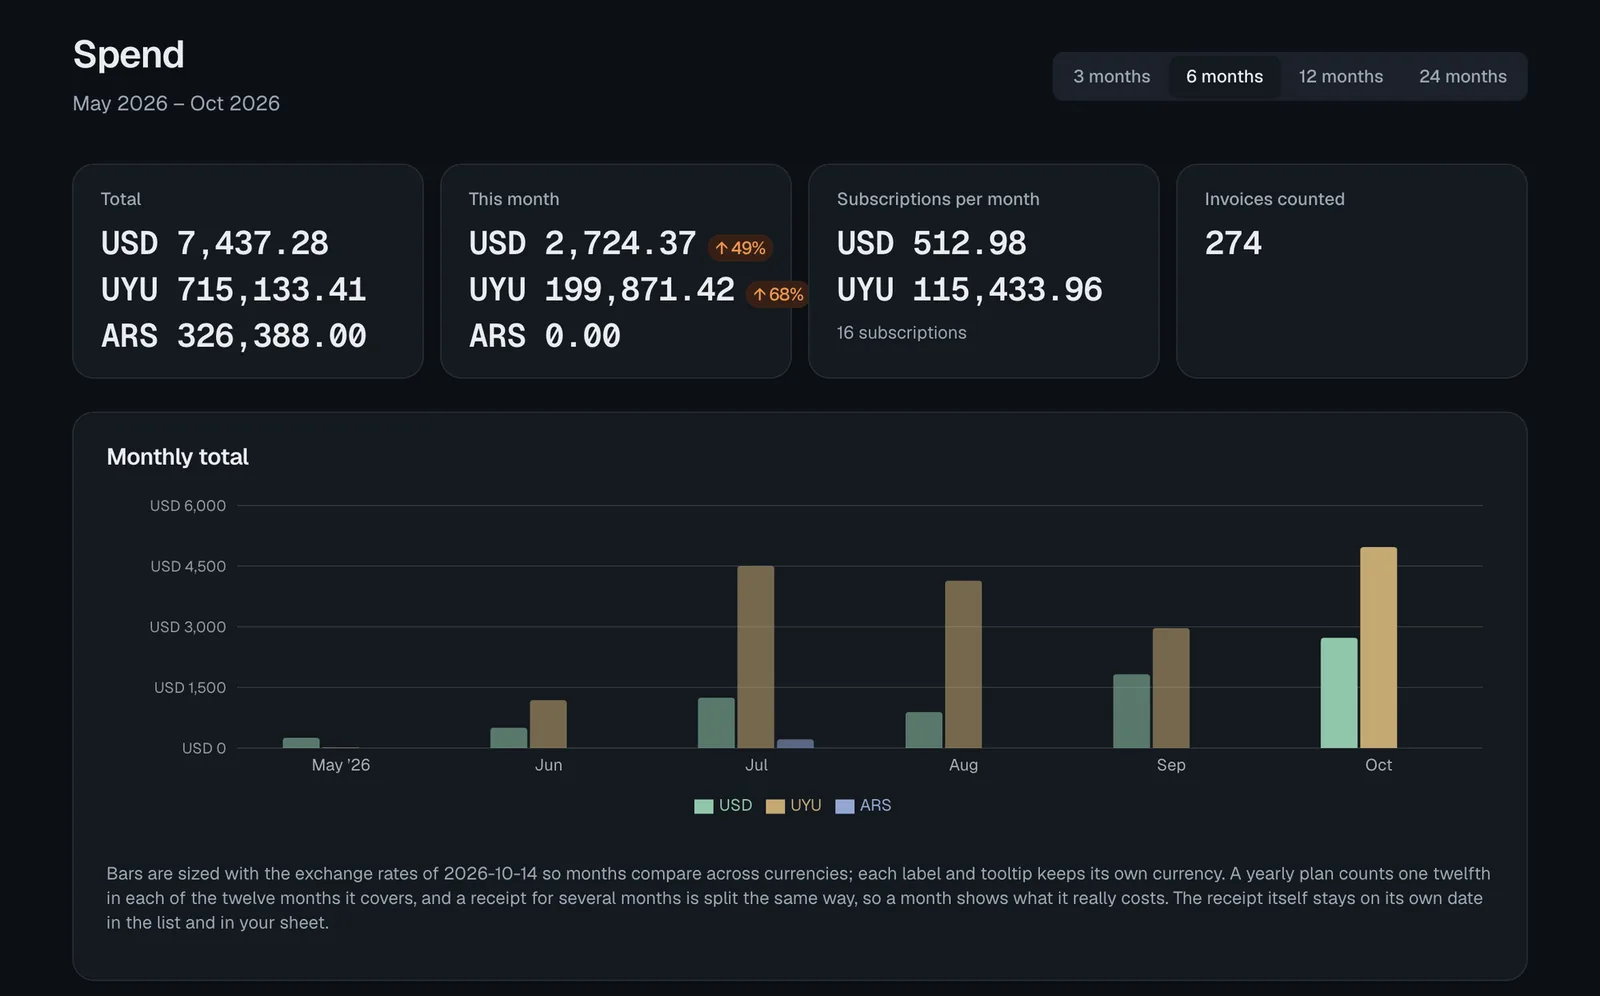Screen dimensions: 1600x996
Task: Click the 16 subscriptions text
Action: click(x=901, y=333)
